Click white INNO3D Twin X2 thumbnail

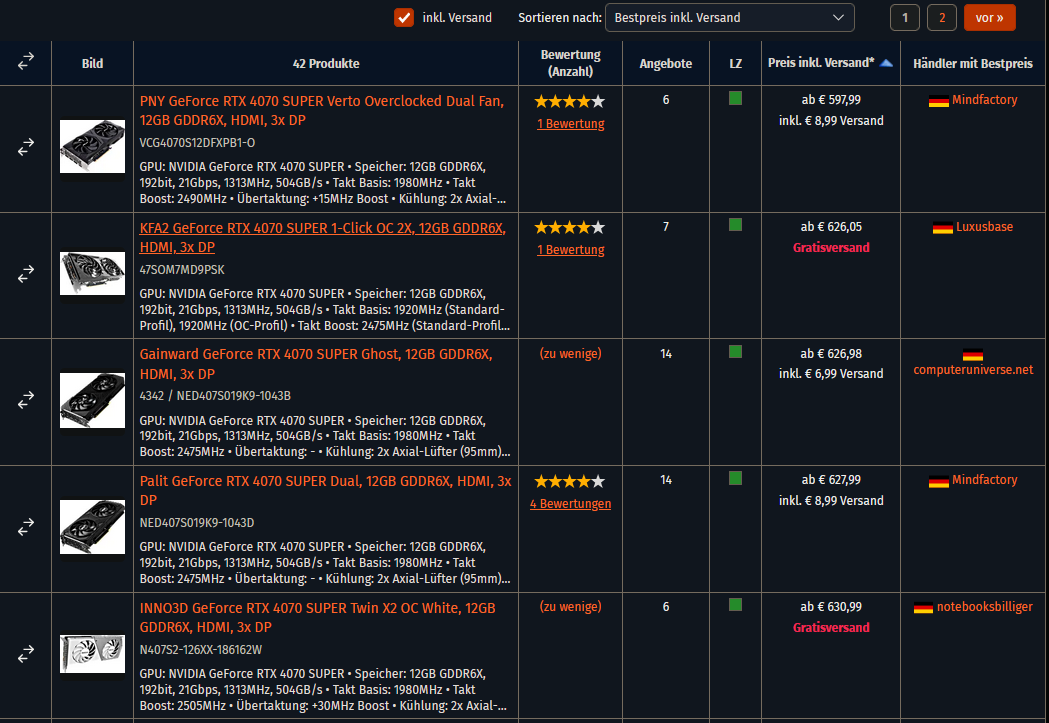tap(92, 653)
